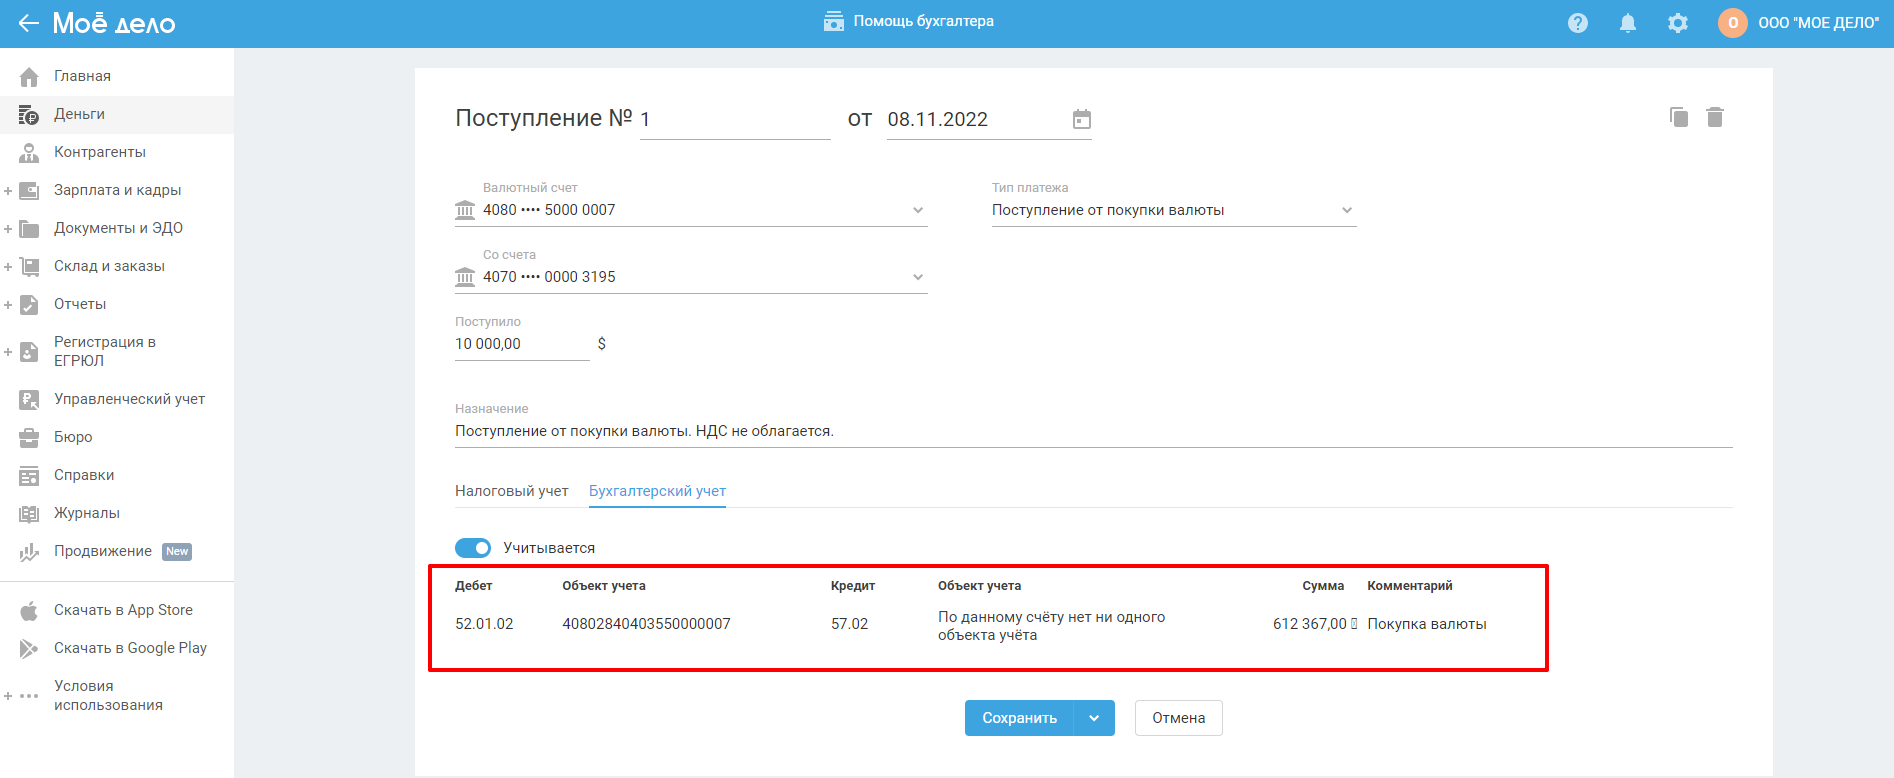Switch to Бухгалтерский учет tab
This screenshot has height=778, width=1894.
pyautogui.click(x=657, y=491)
